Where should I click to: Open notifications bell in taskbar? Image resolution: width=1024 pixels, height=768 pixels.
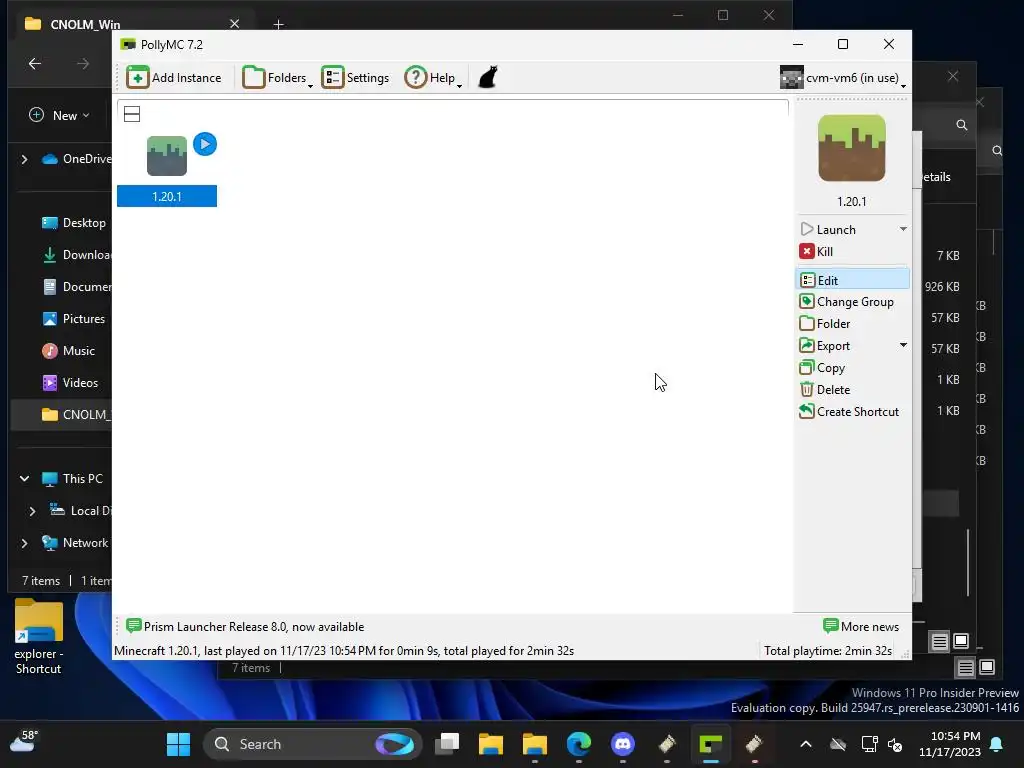pyautogui.click(x=997, y=744)
